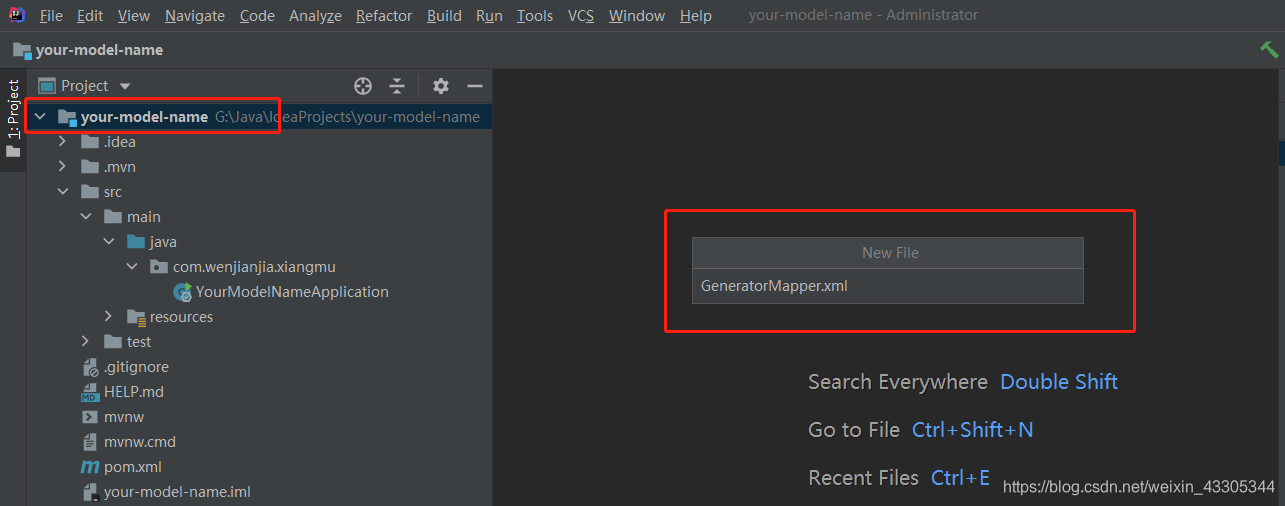1285x506 pixels.
Task: Expand the .mvn folder
Action: (63, 167)
